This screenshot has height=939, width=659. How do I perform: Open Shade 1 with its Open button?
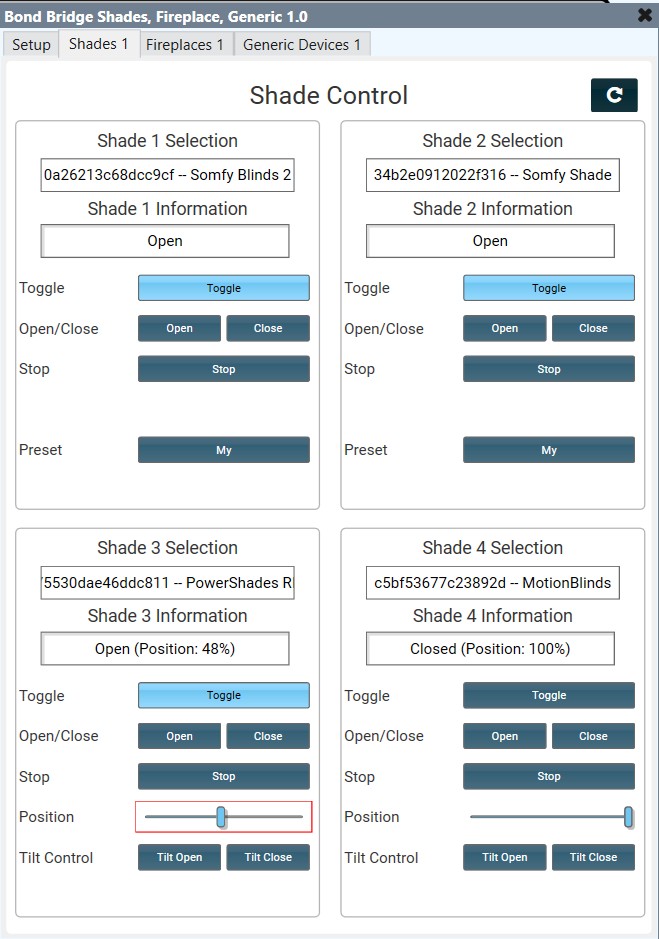pyautogui.click(x=179, y=328)
